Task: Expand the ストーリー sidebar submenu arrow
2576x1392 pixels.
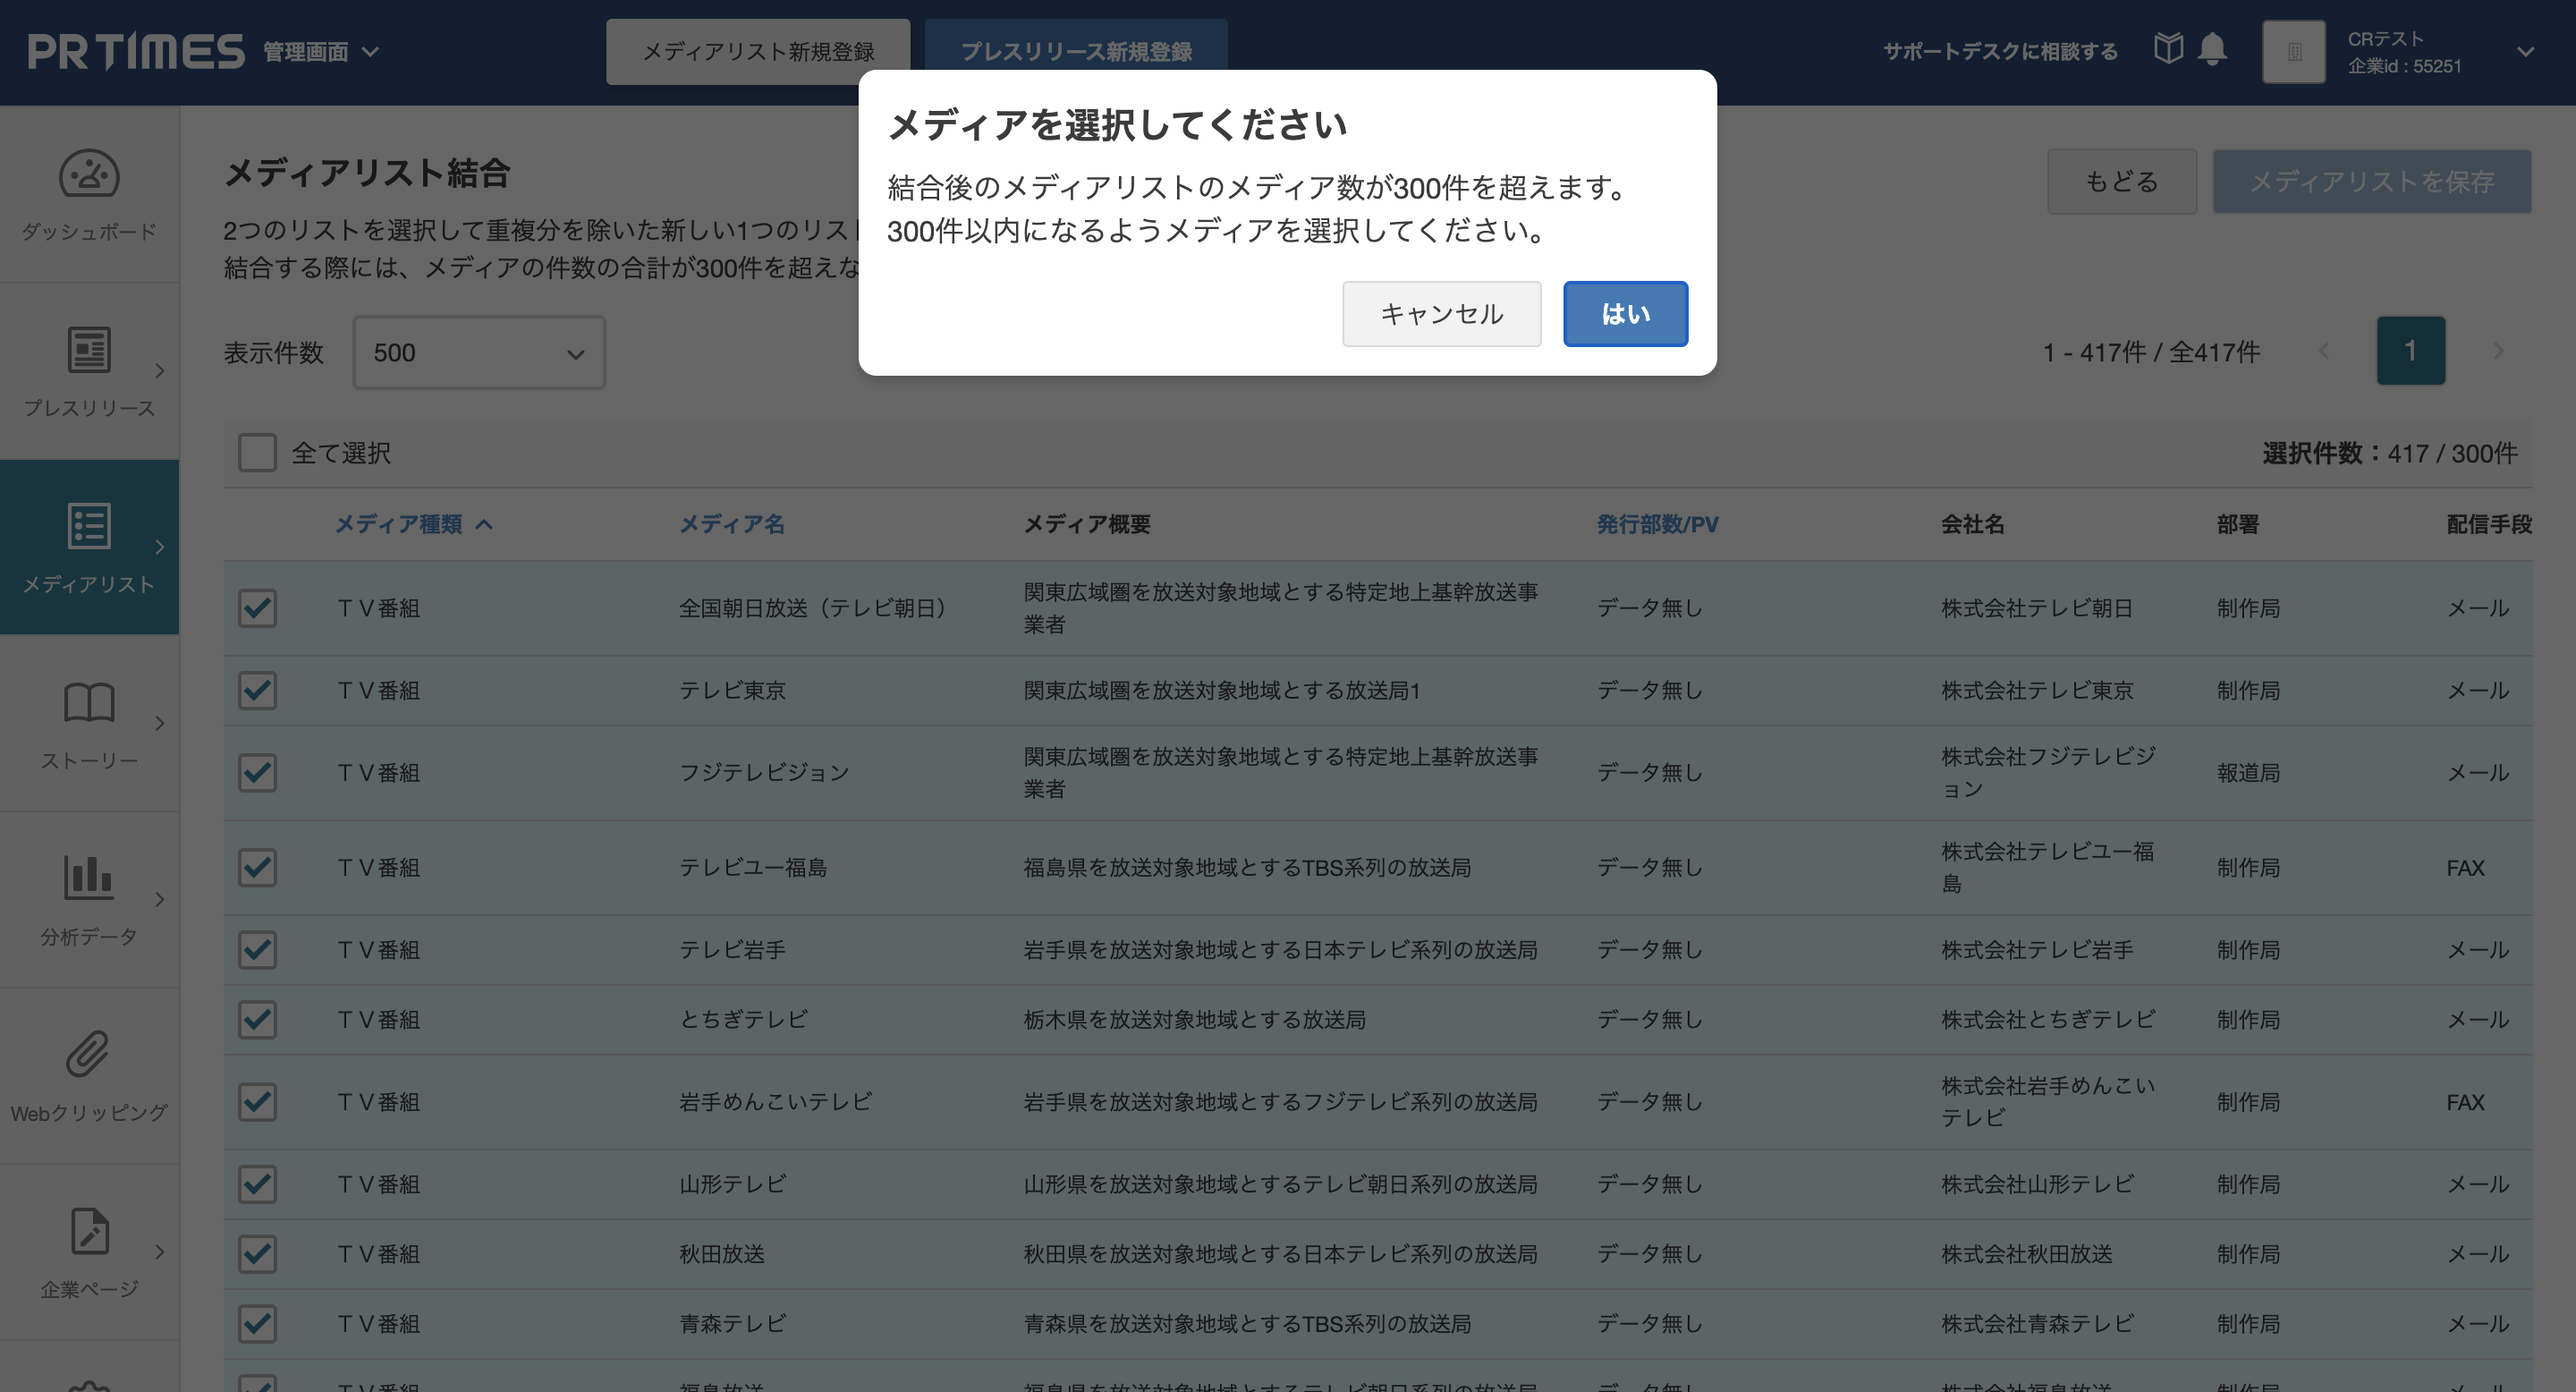Action: pos(159,723)
